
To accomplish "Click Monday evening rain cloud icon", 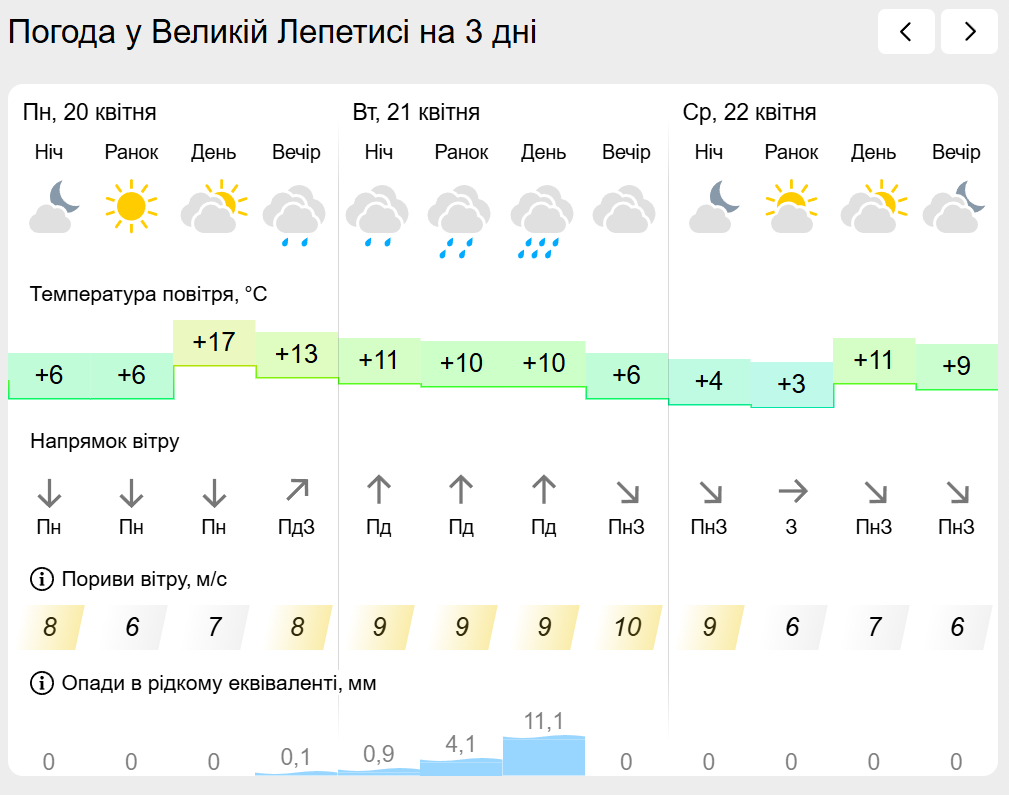I will click(x=295, y=220).
